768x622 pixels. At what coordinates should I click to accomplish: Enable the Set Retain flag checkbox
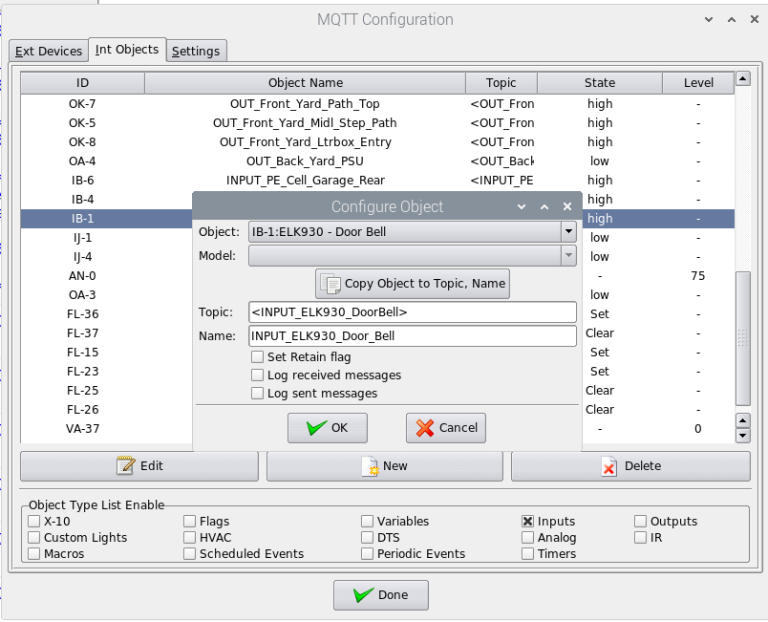point(258,357)
